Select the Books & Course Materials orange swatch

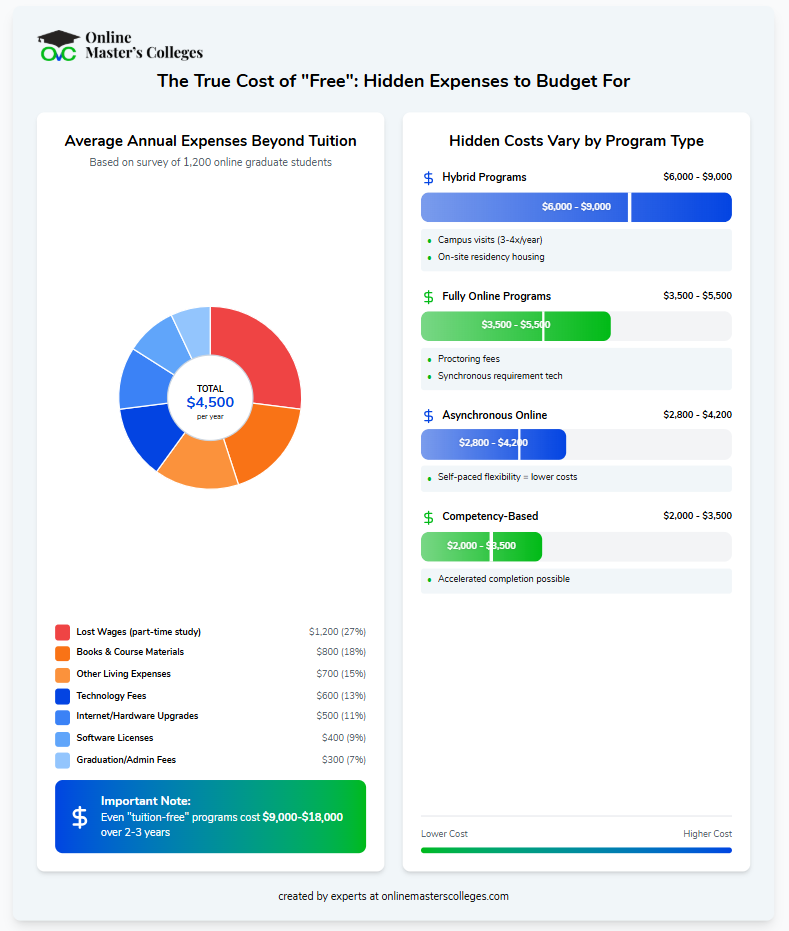(62, 653)
